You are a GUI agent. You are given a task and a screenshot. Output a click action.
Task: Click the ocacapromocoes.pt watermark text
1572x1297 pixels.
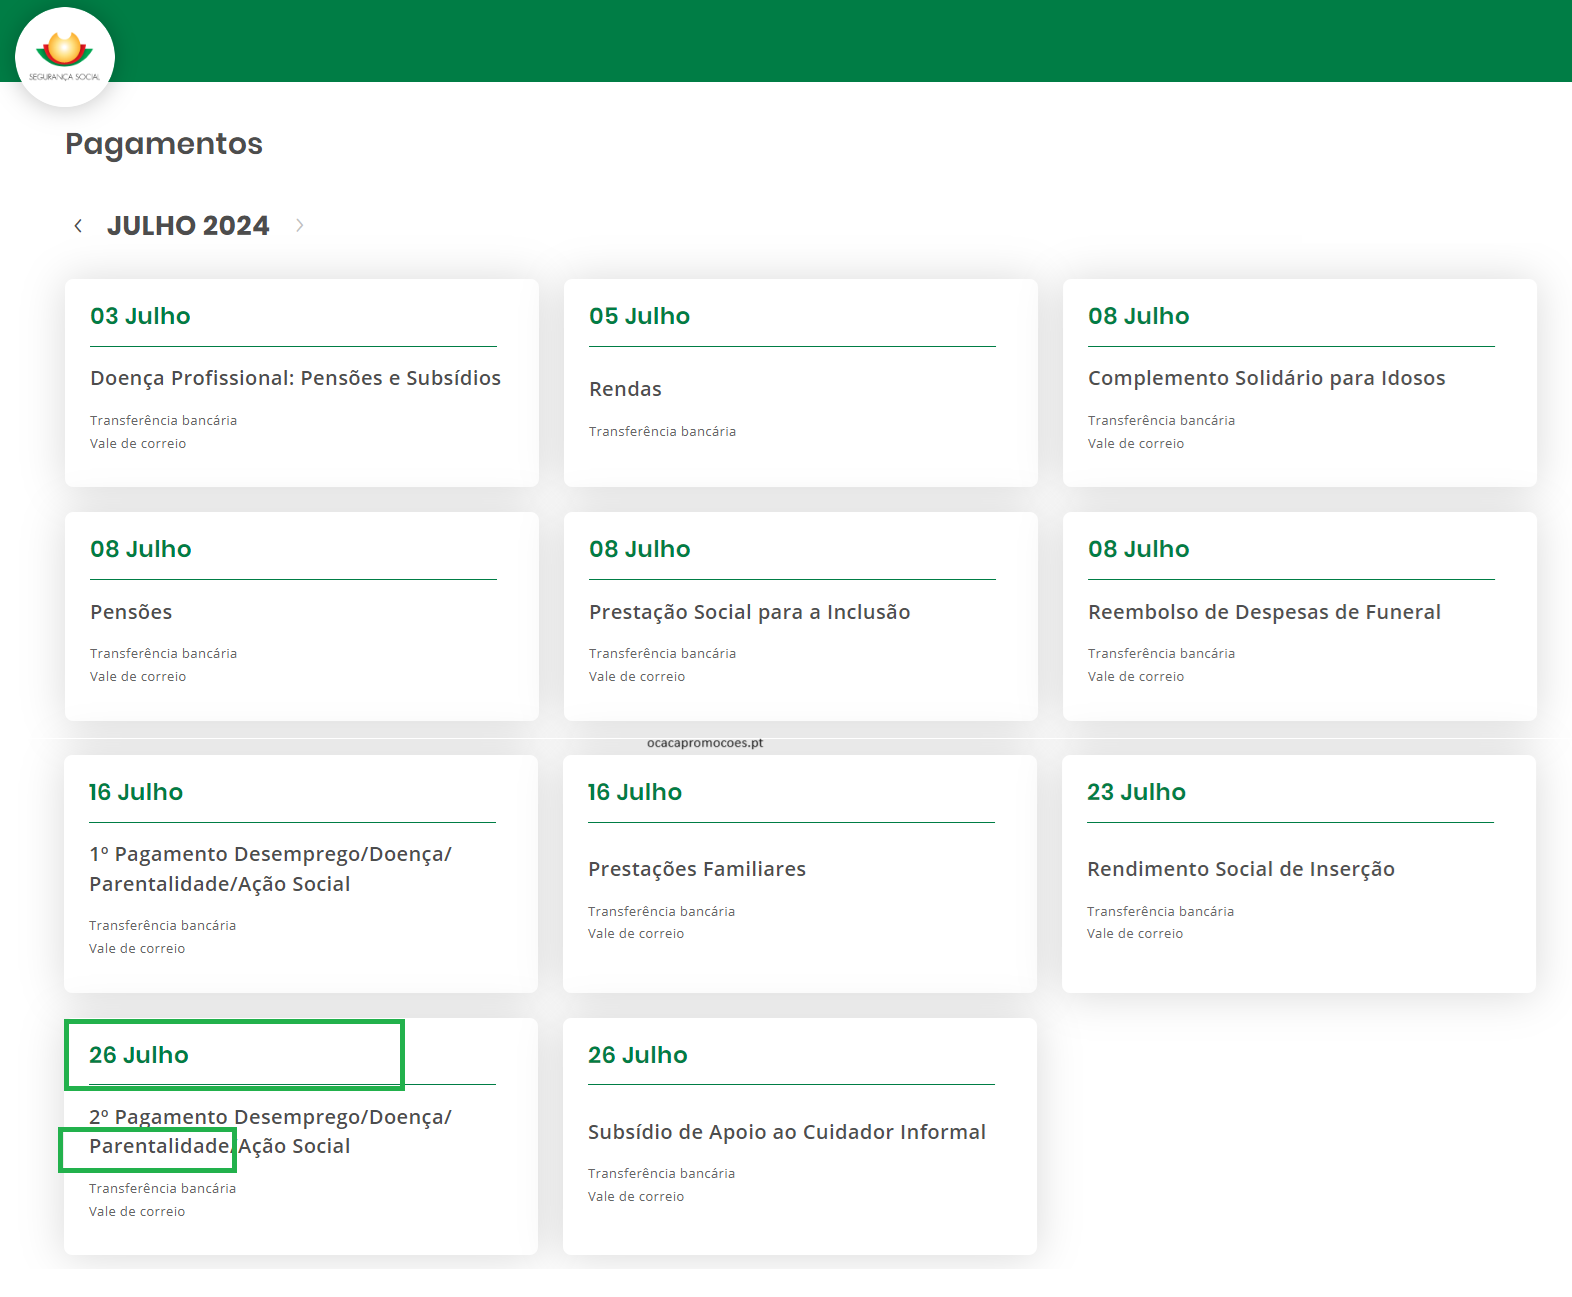(x=704, y=743)
